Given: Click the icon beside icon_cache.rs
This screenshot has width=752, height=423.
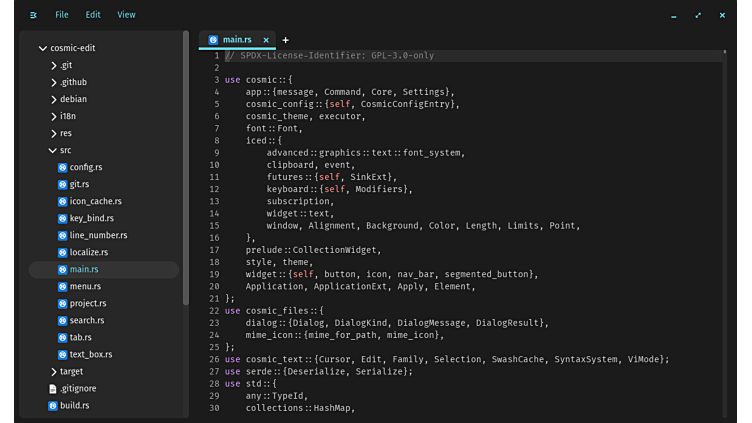Looking at the screenshot, I should pyautogui.click(x=62, y=202).
